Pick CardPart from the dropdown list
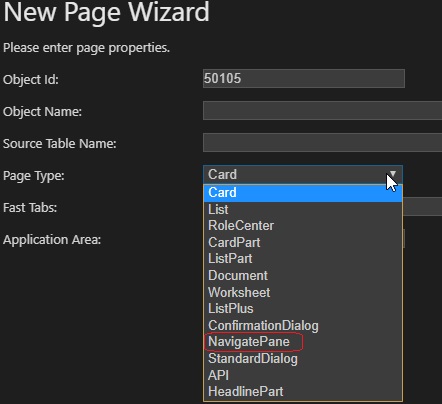 pyautogui.click(x=303, y=242)
